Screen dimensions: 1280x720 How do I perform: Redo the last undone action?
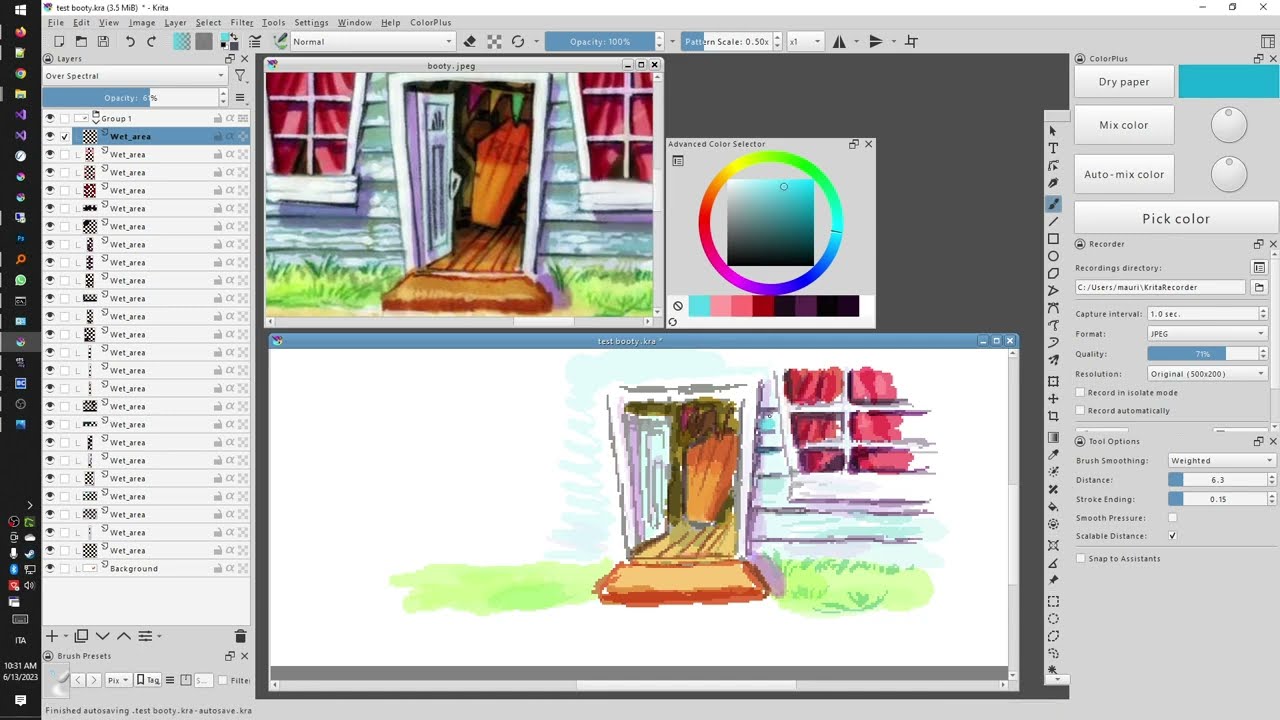click(152, 41)
